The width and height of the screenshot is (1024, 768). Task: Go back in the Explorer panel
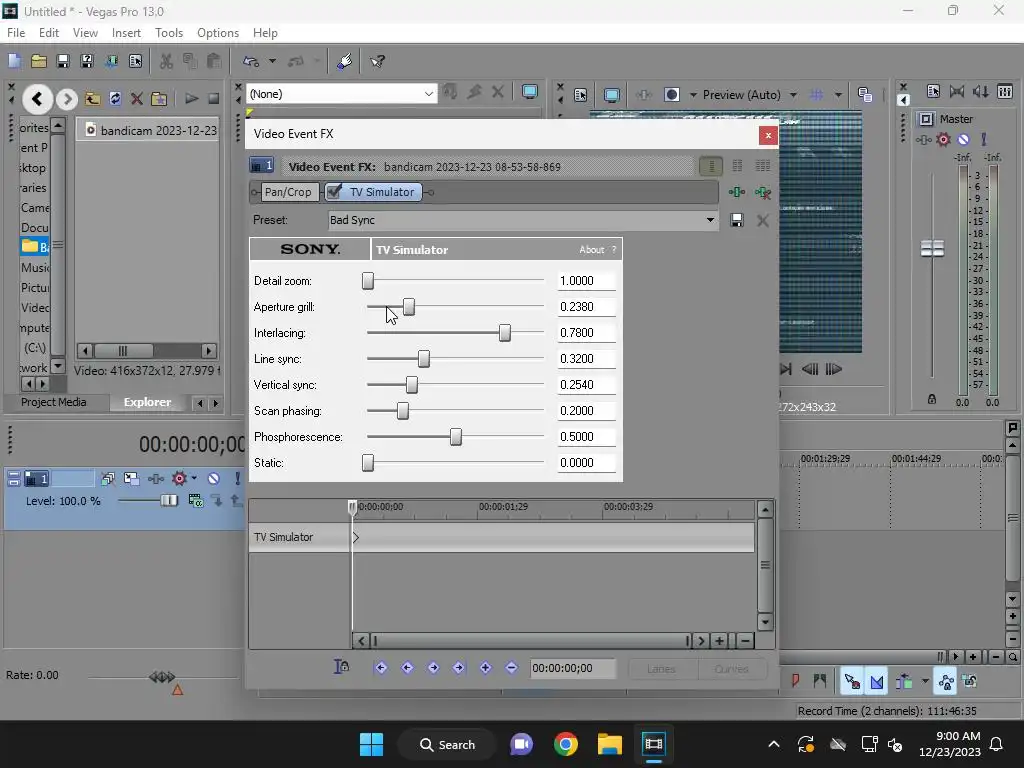tap(37, 99)
